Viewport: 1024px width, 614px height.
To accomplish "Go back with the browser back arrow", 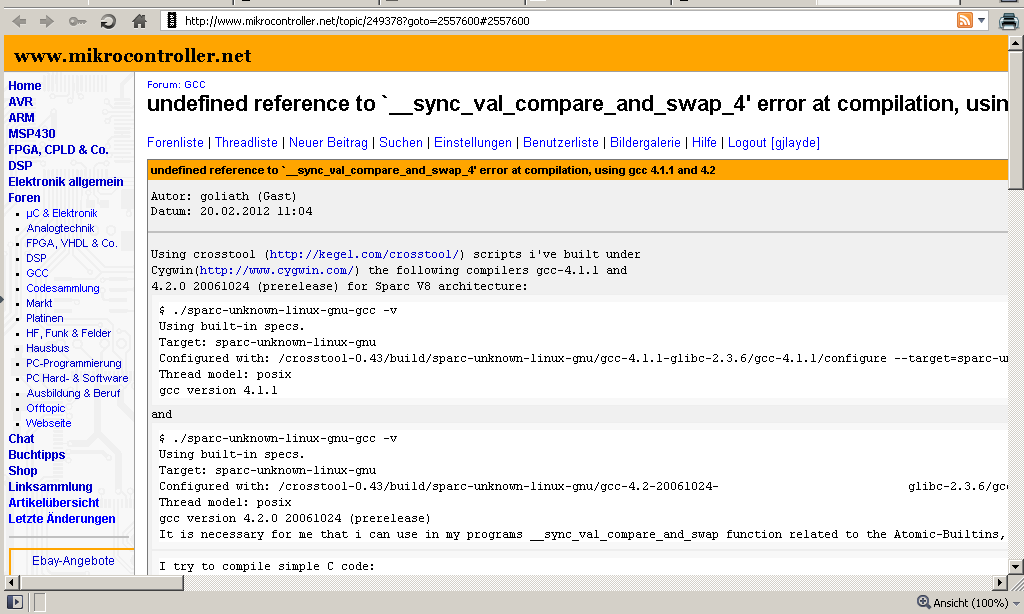I will 20,22.
